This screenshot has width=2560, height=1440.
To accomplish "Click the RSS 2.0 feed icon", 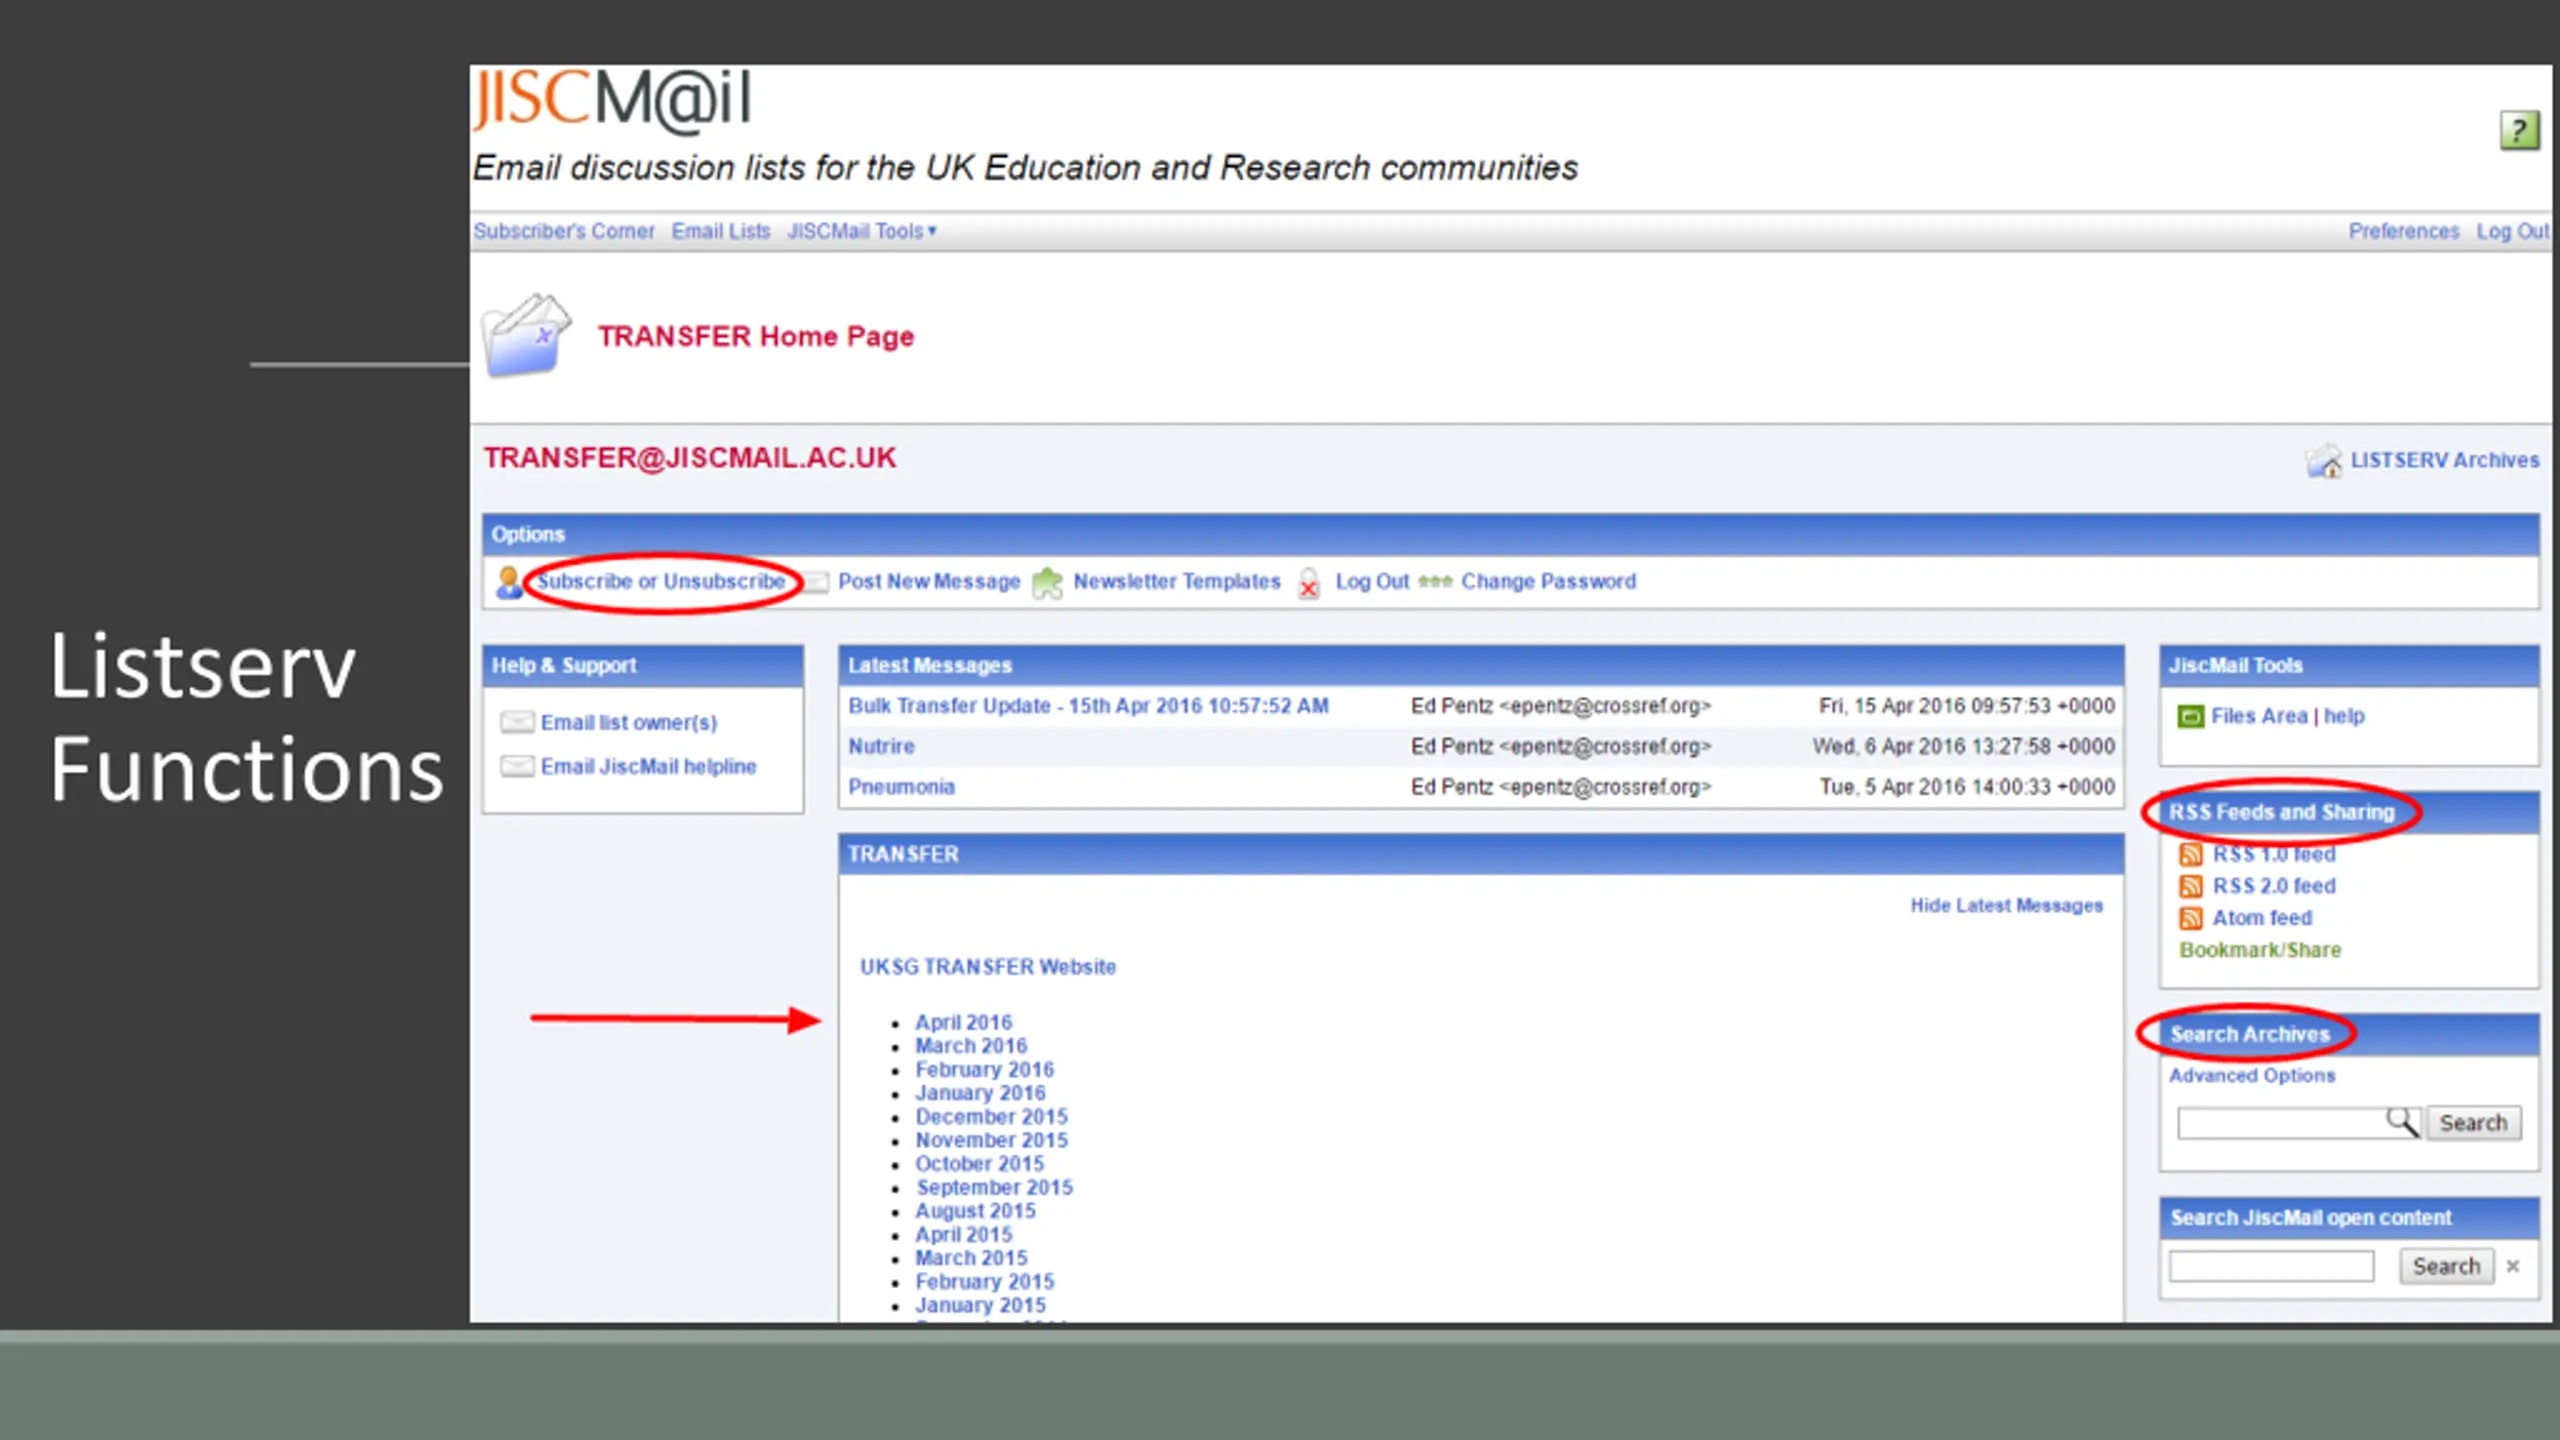I will click(2190, 886).
